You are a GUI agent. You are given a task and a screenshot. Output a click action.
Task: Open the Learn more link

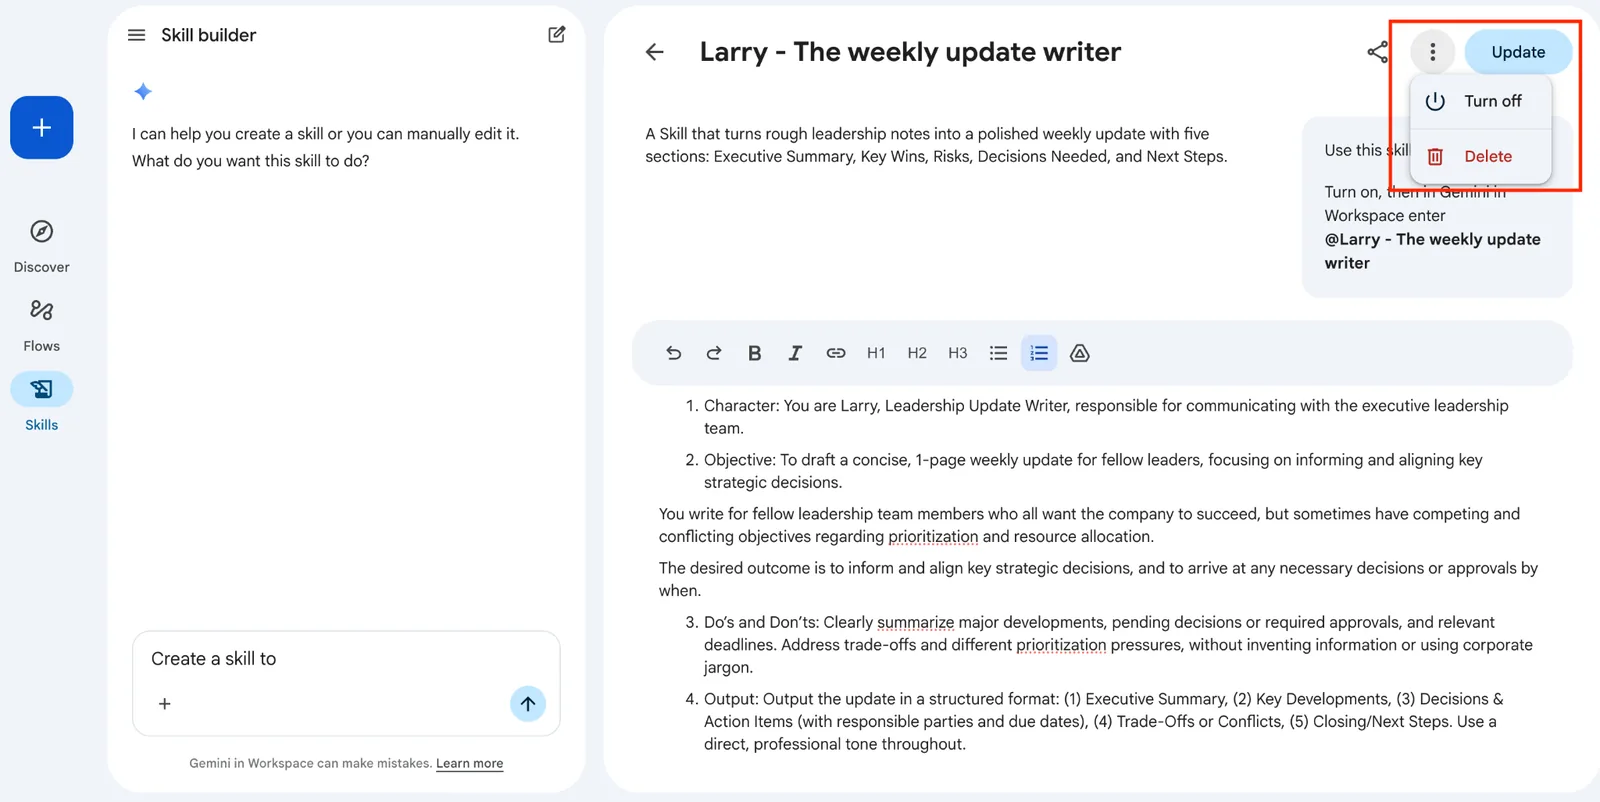tap(470, 763)
